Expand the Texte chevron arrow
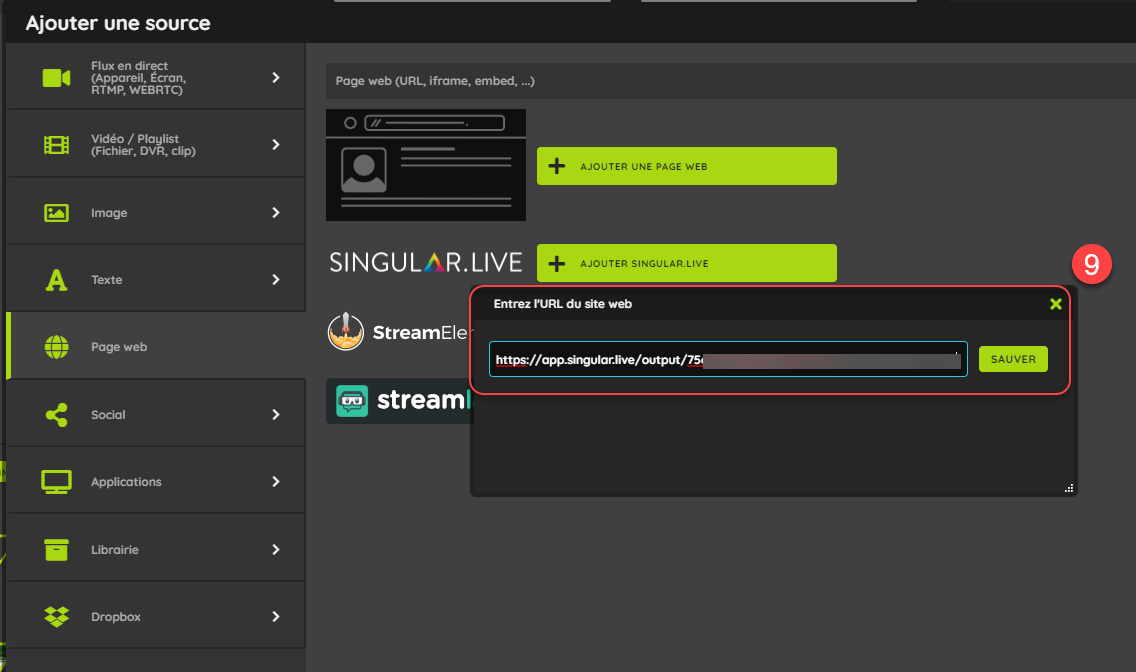 pyautogui.click(x=276, y=280)
